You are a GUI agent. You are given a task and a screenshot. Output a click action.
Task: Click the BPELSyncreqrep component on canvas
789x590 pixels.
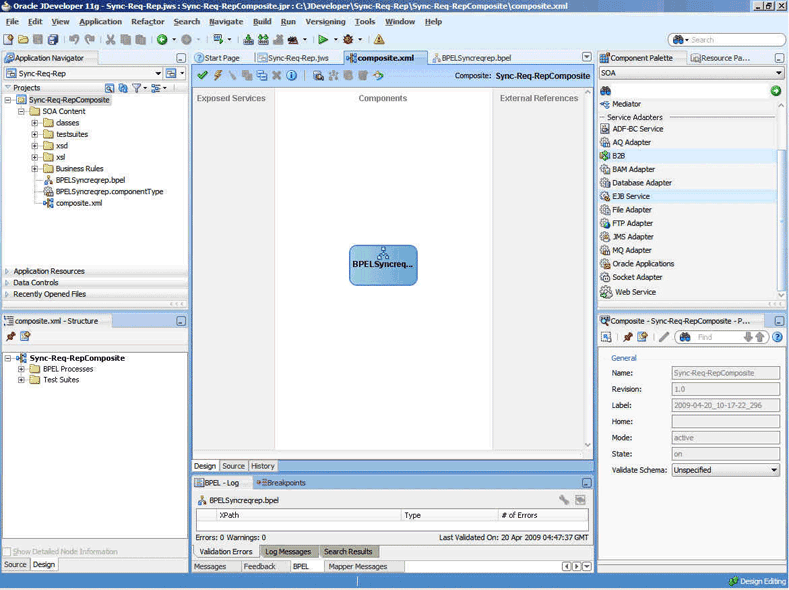[383, 265]
